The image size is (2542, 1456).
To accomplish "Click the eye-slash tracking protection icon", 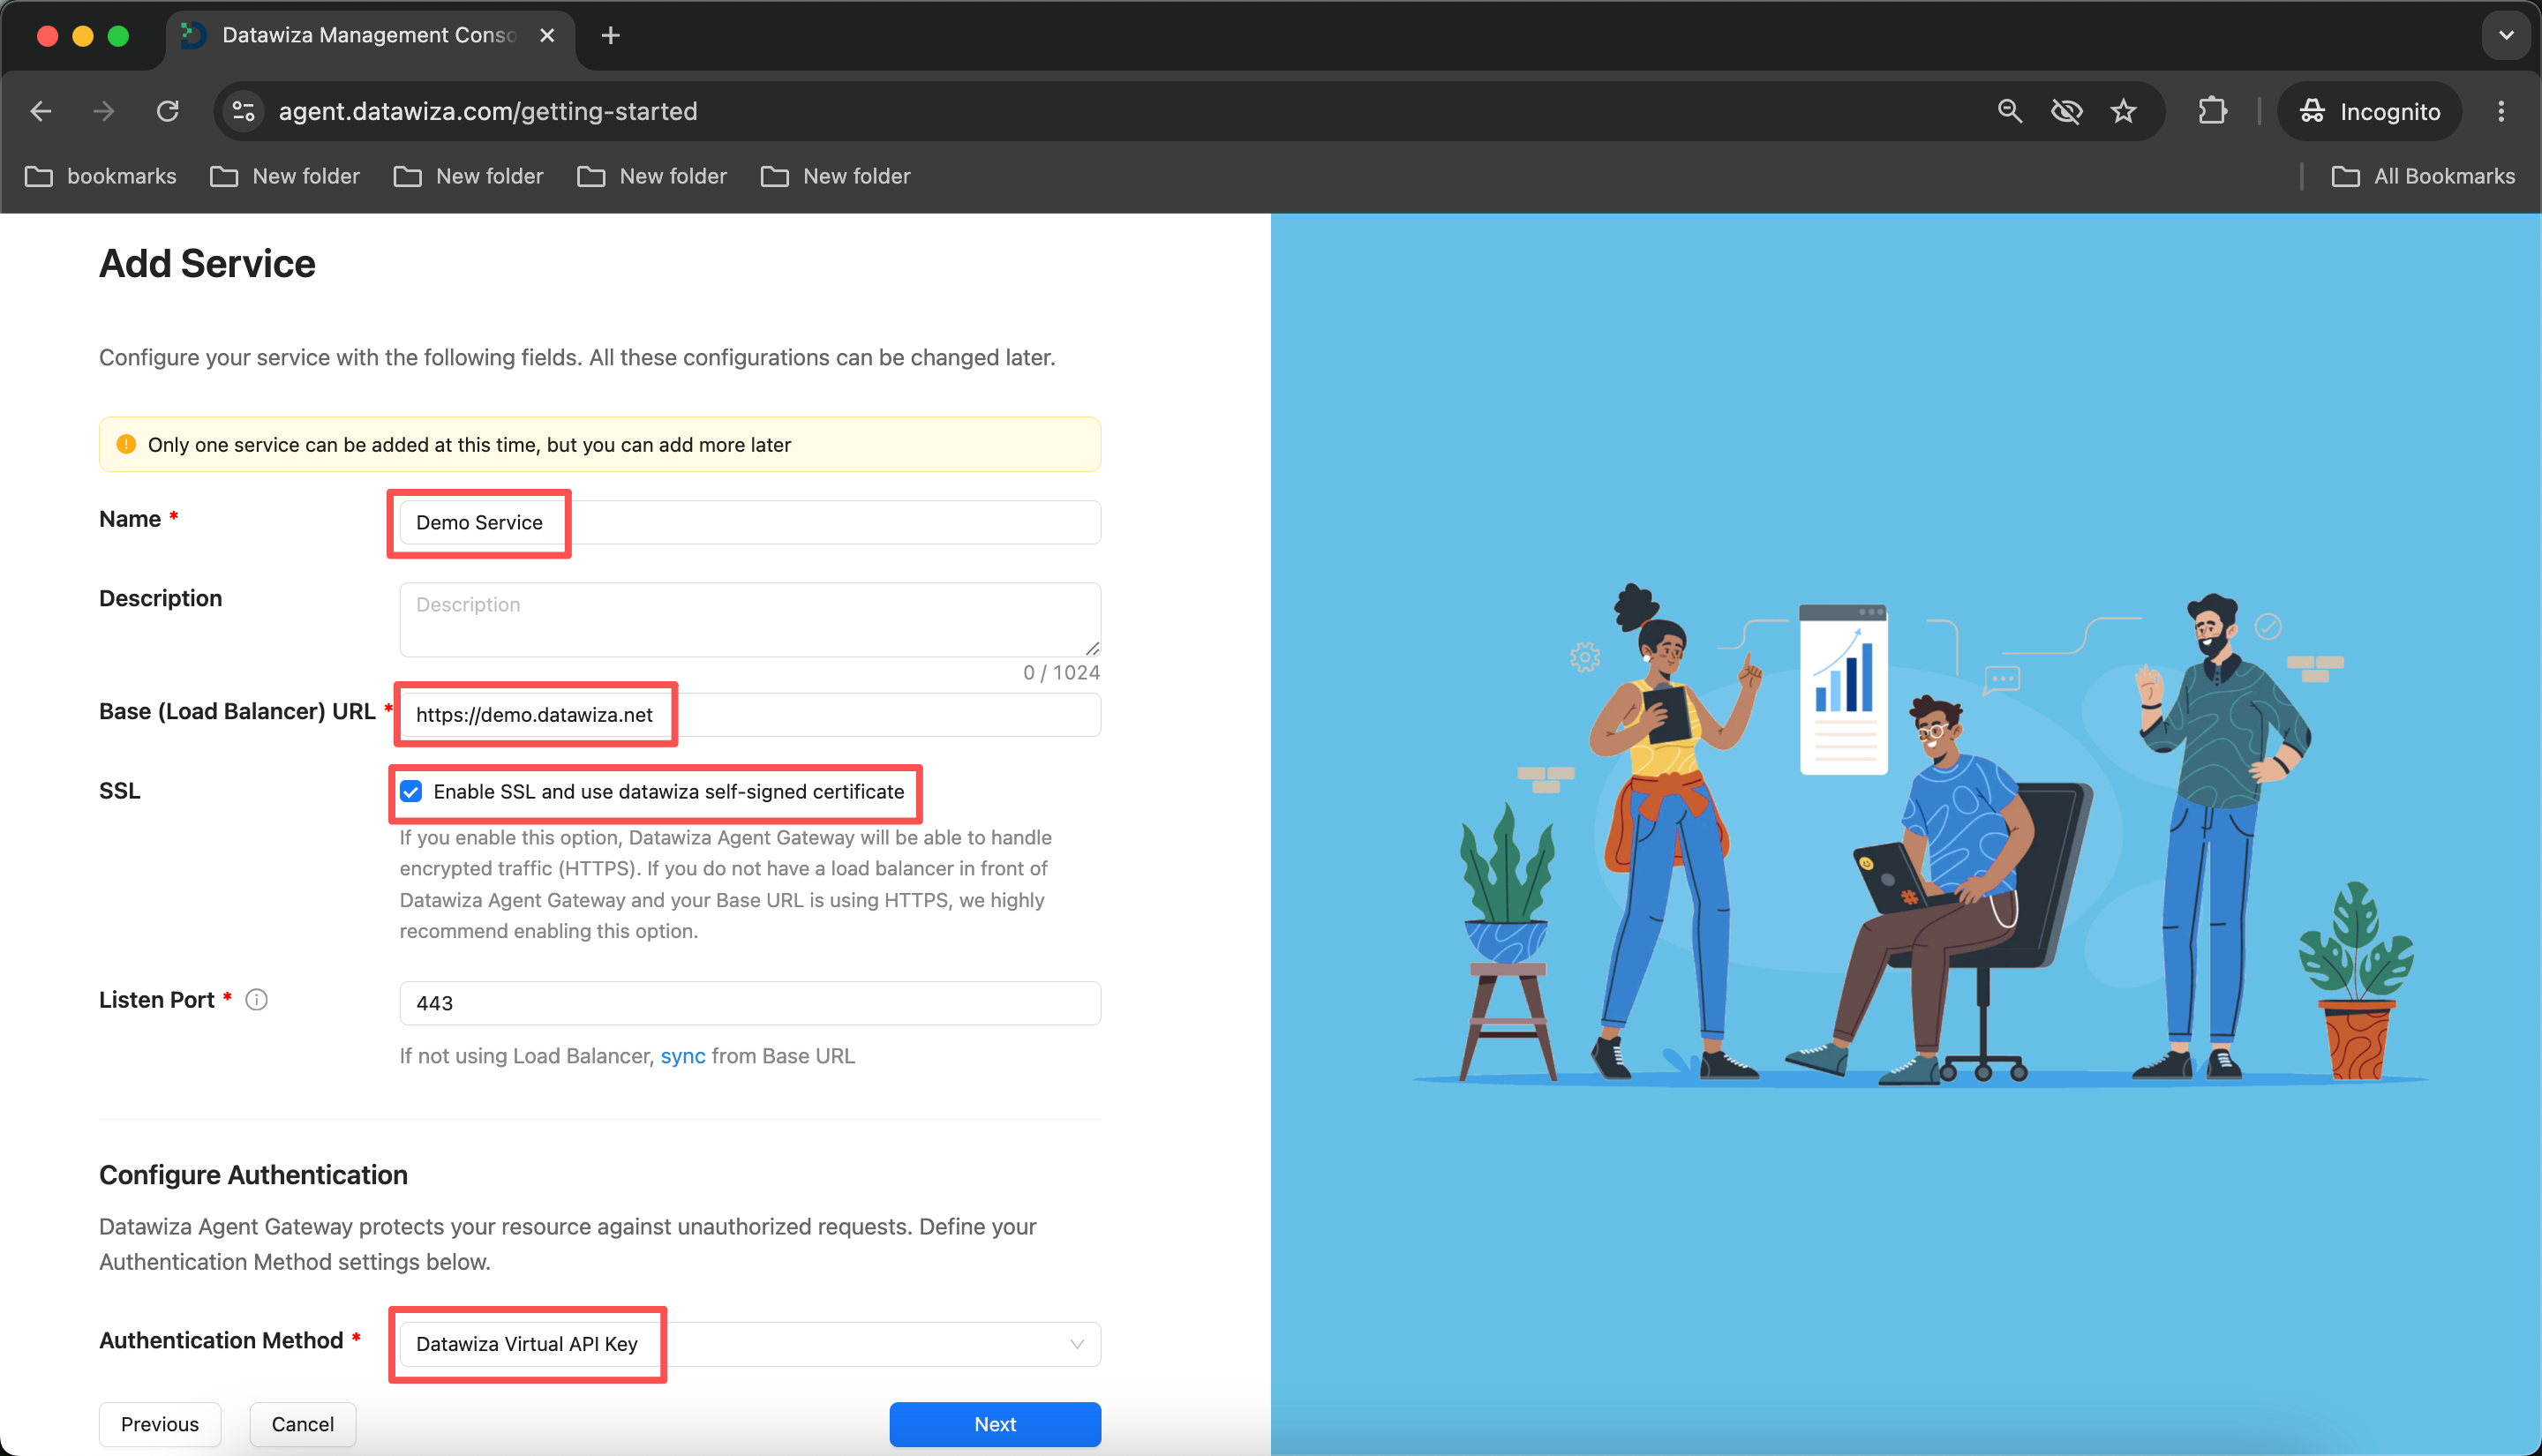I will click(x=2067, y=111).
